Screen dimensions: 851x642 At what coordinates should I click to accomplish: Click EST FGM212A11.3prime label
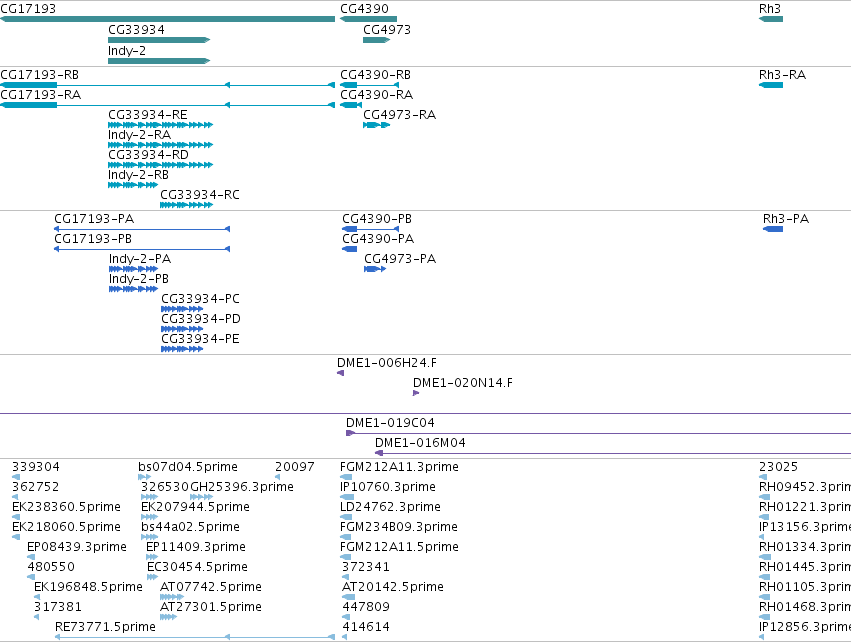coord(399,467)
